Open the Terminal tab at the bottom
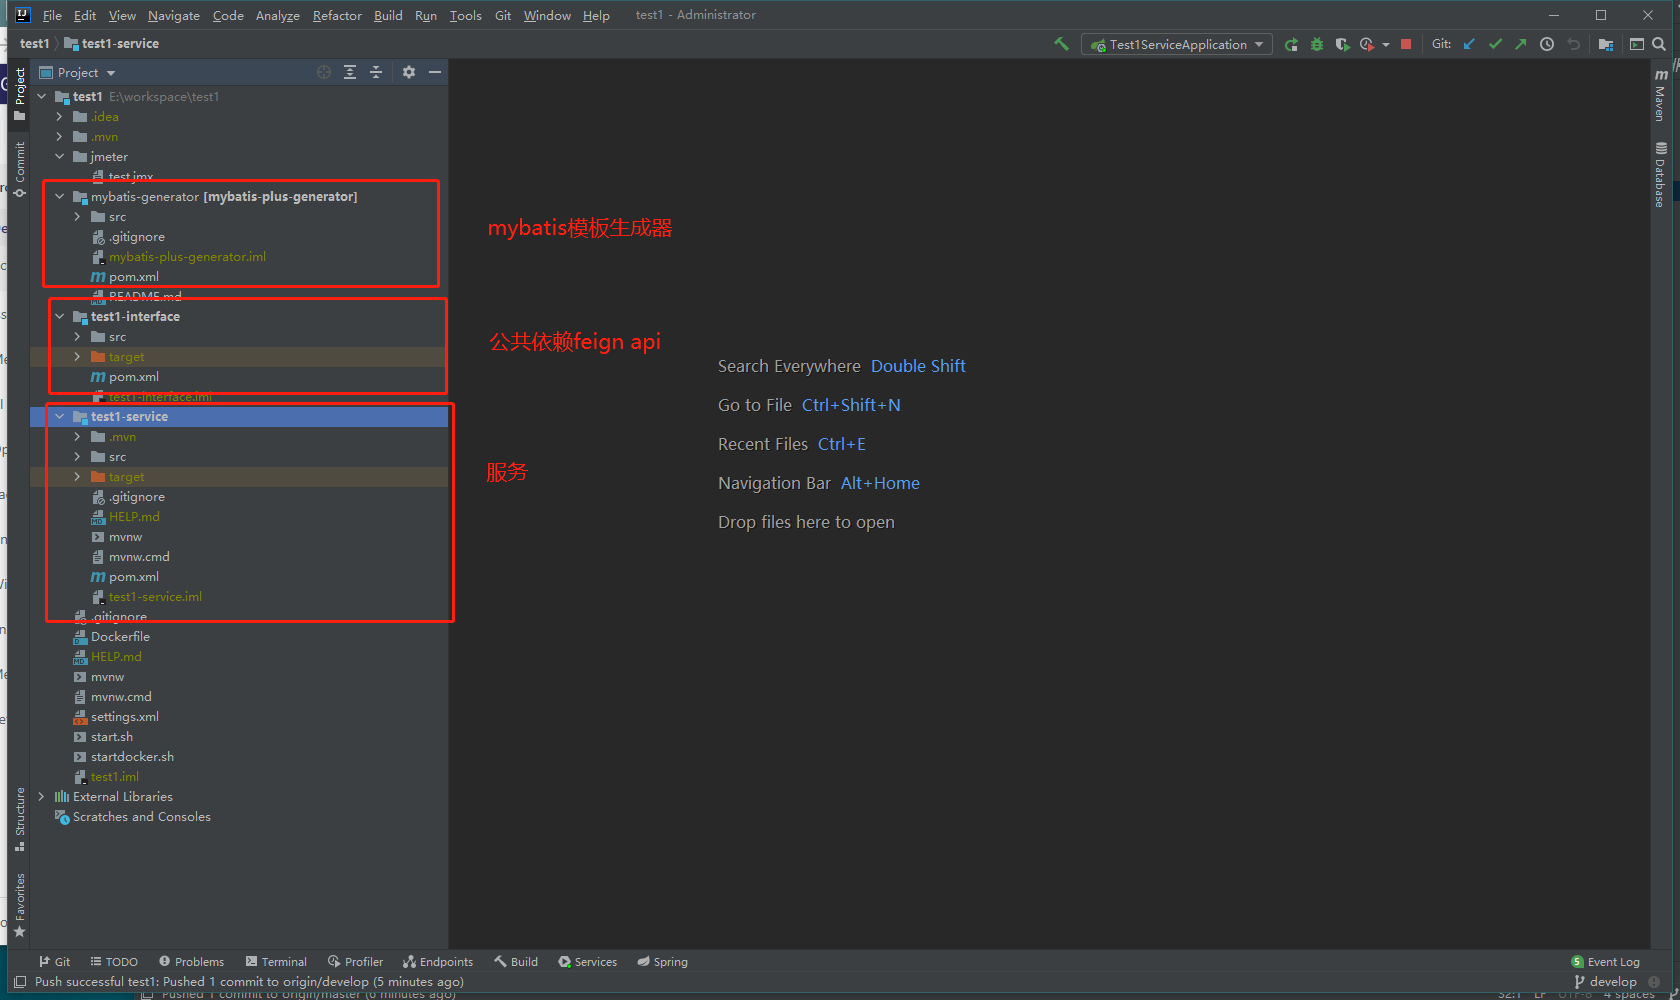The height and width of the screenshot is (1000, 1680). pyautogui.click(x=276, y=962)
